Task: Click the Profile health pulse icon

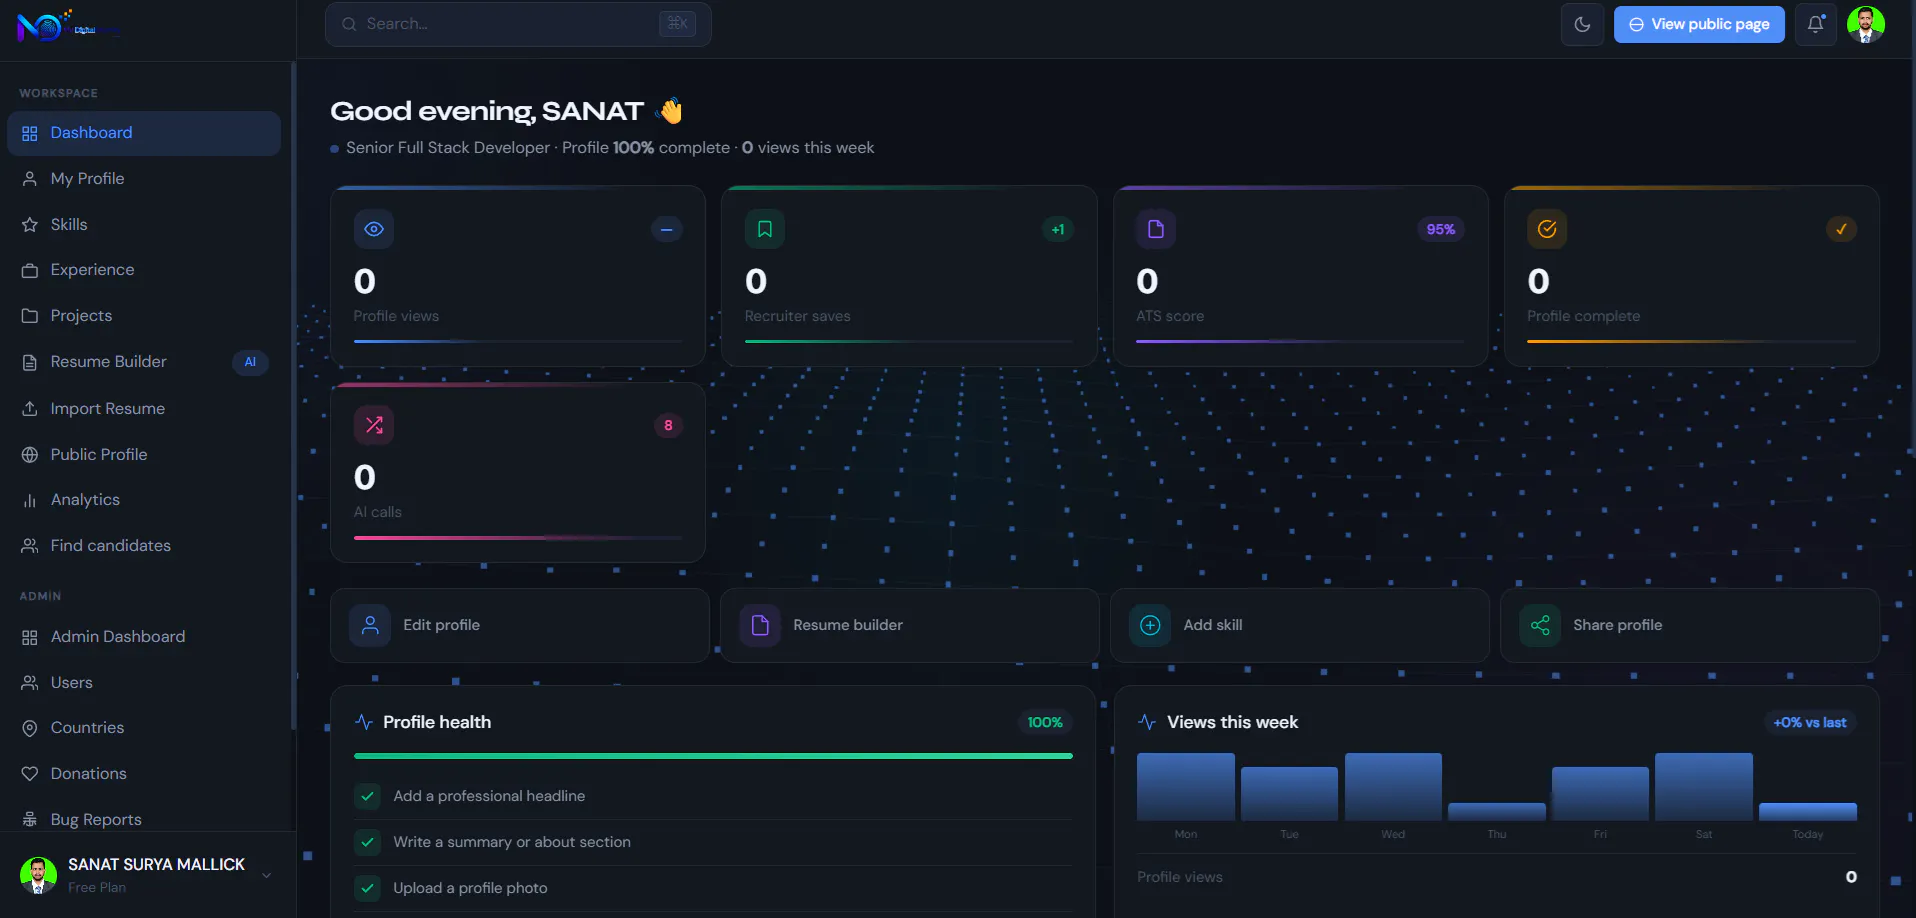Action: point(364,722)
